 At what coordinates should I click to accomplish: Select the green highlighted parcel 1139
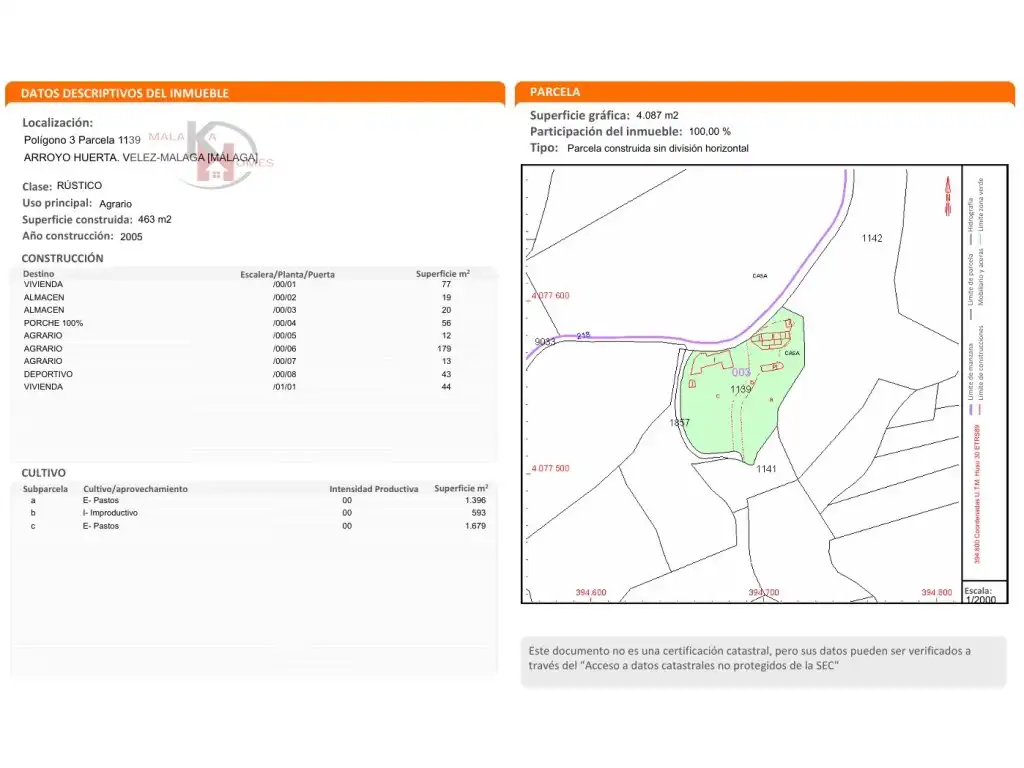(743, 387)
